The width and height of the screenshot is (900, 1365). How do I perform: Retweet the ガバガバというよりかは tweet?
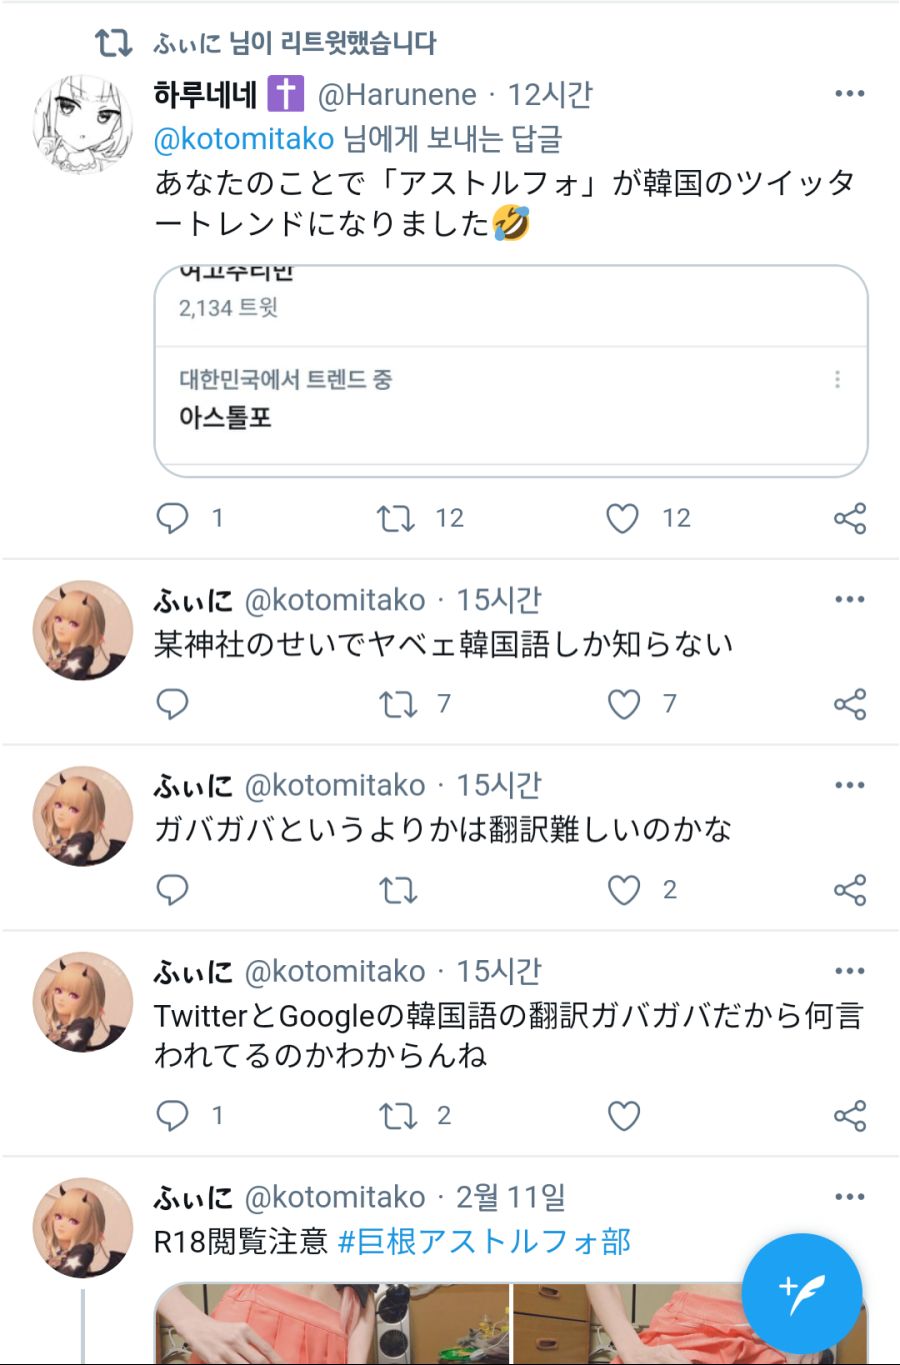(398, 890)
